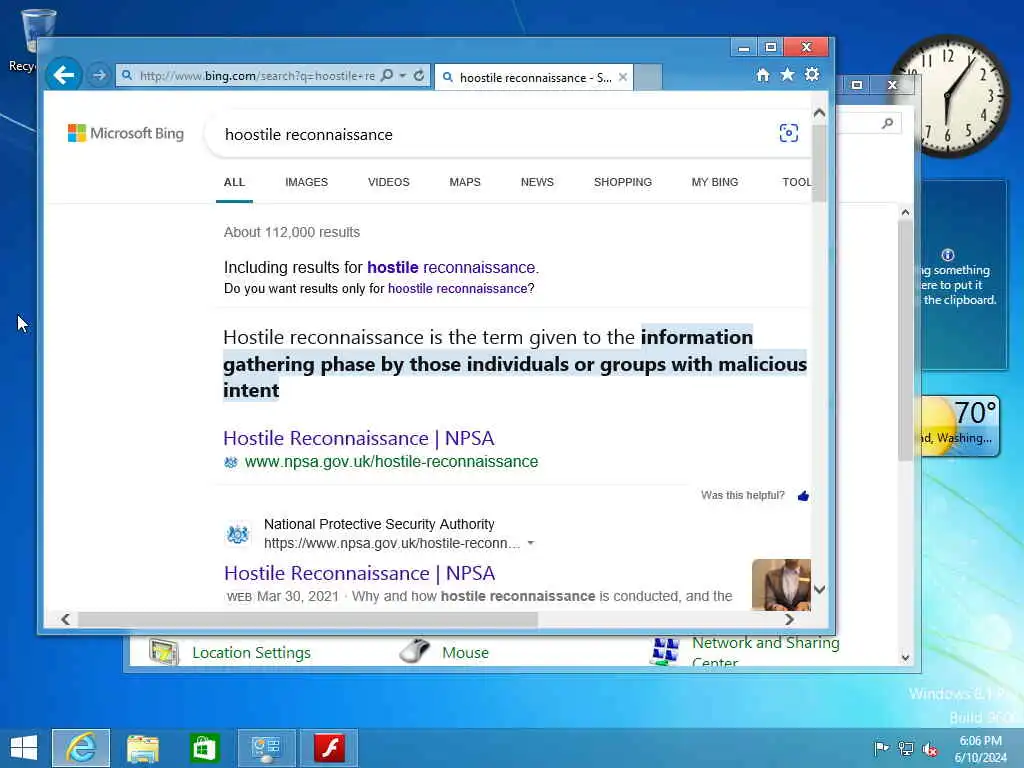Open Bing visual search camera icon
The image size is (1024, 768).
788,133
